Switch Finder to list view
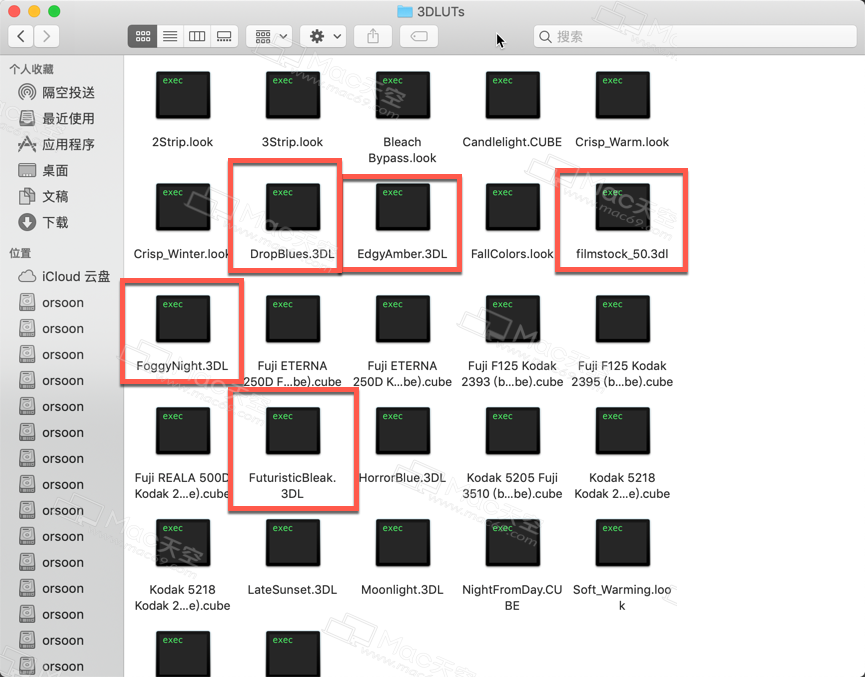The height and width of the screenshot is (677, 865). coord(170,36)
